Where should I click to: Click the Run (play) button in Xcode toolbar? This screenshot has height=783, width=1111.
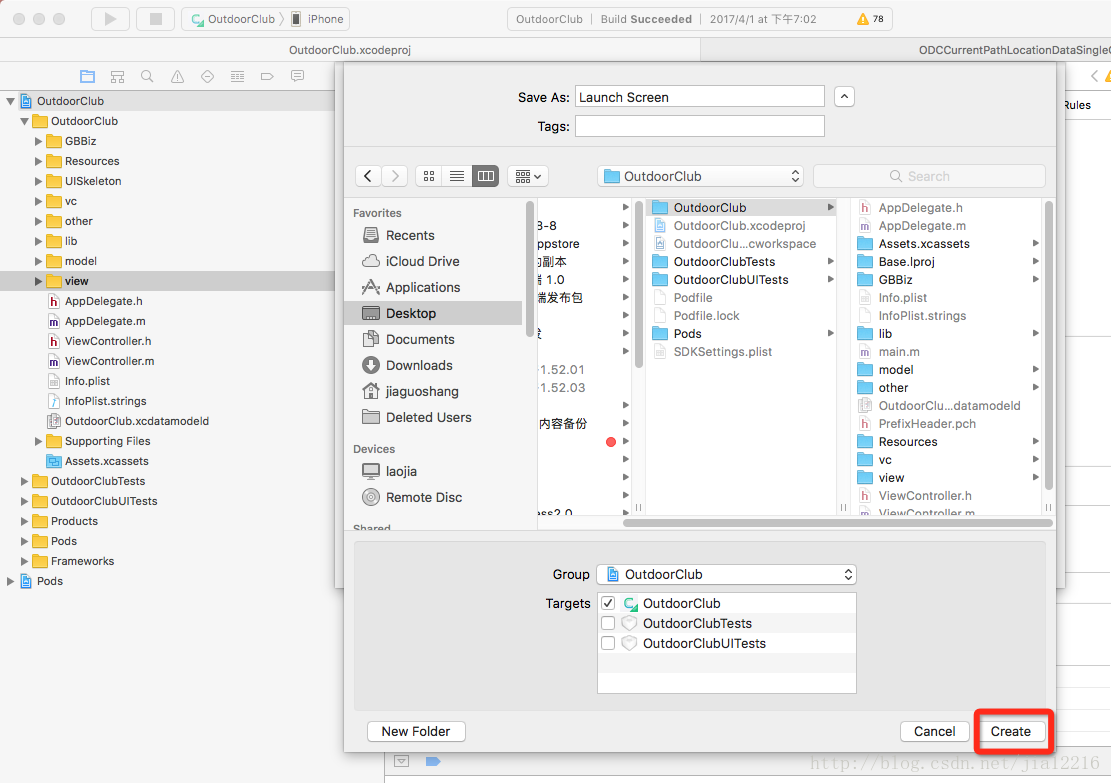[111, 19]
